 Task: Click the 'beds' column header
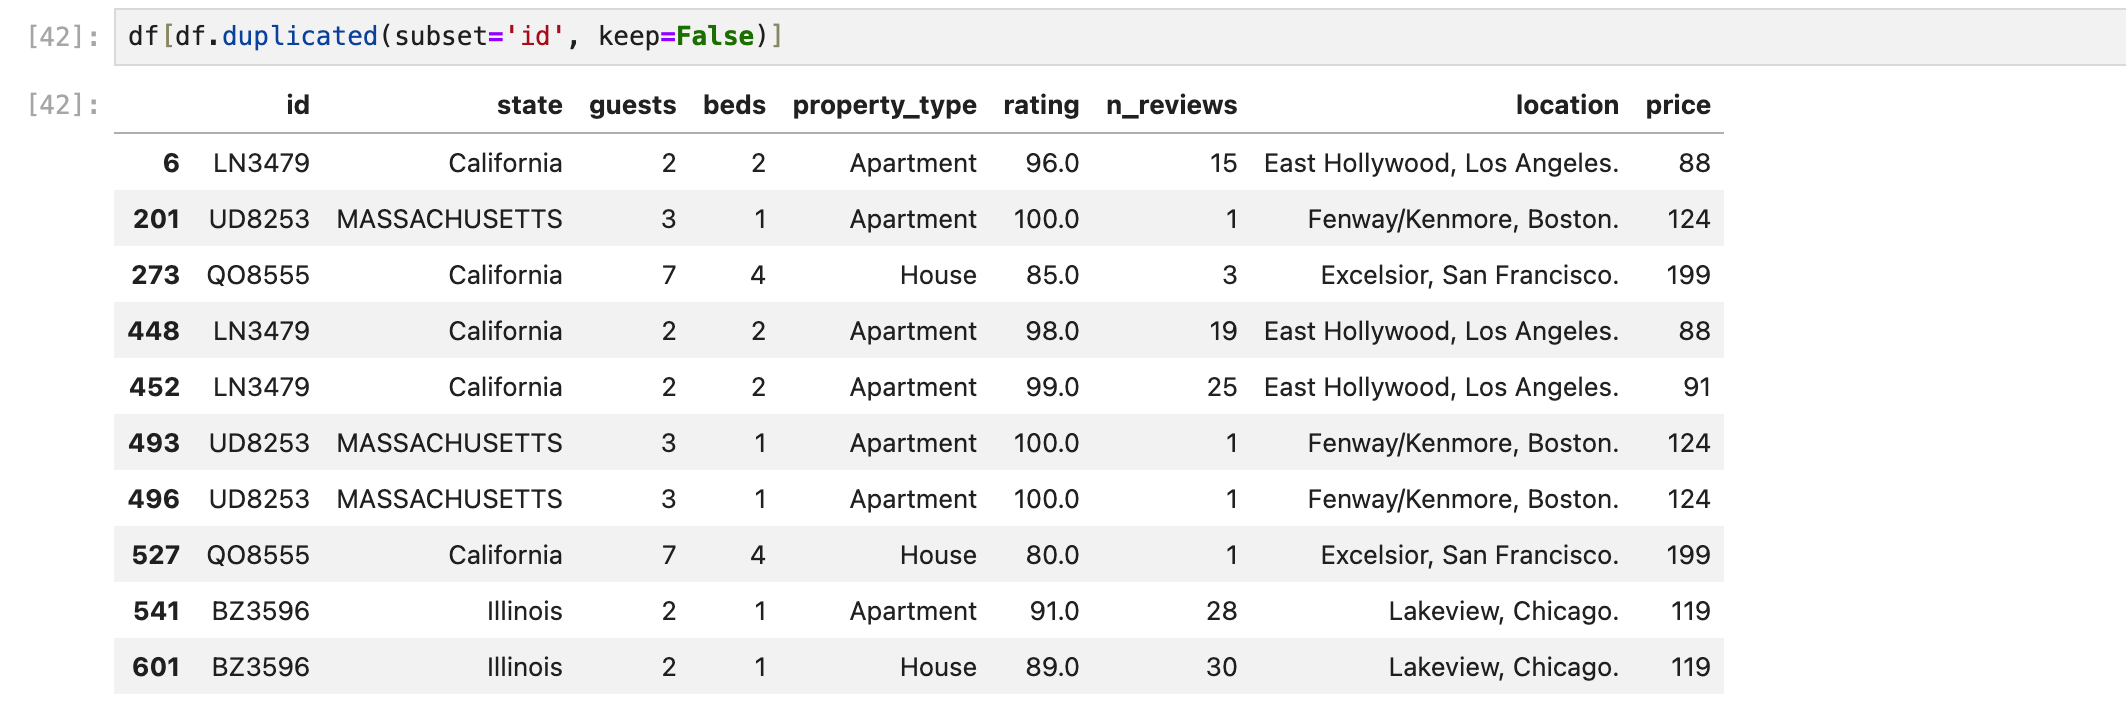point(735,105)
